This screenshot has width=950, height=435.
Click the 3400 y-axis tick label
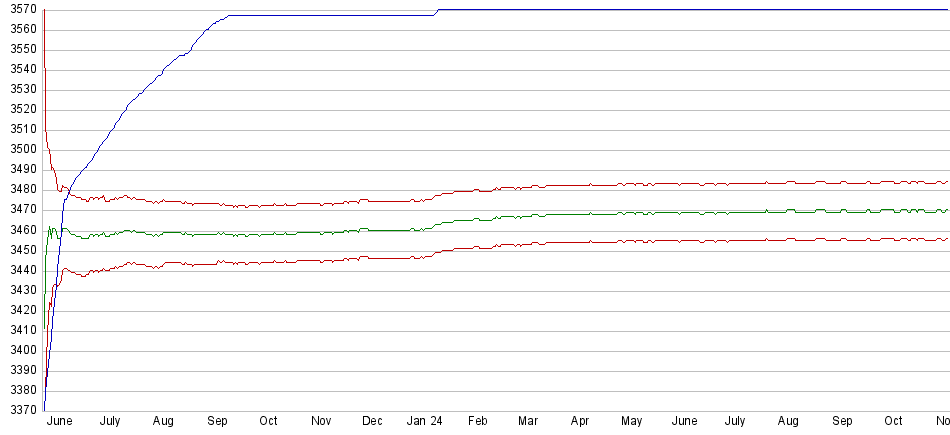point(19,350)
